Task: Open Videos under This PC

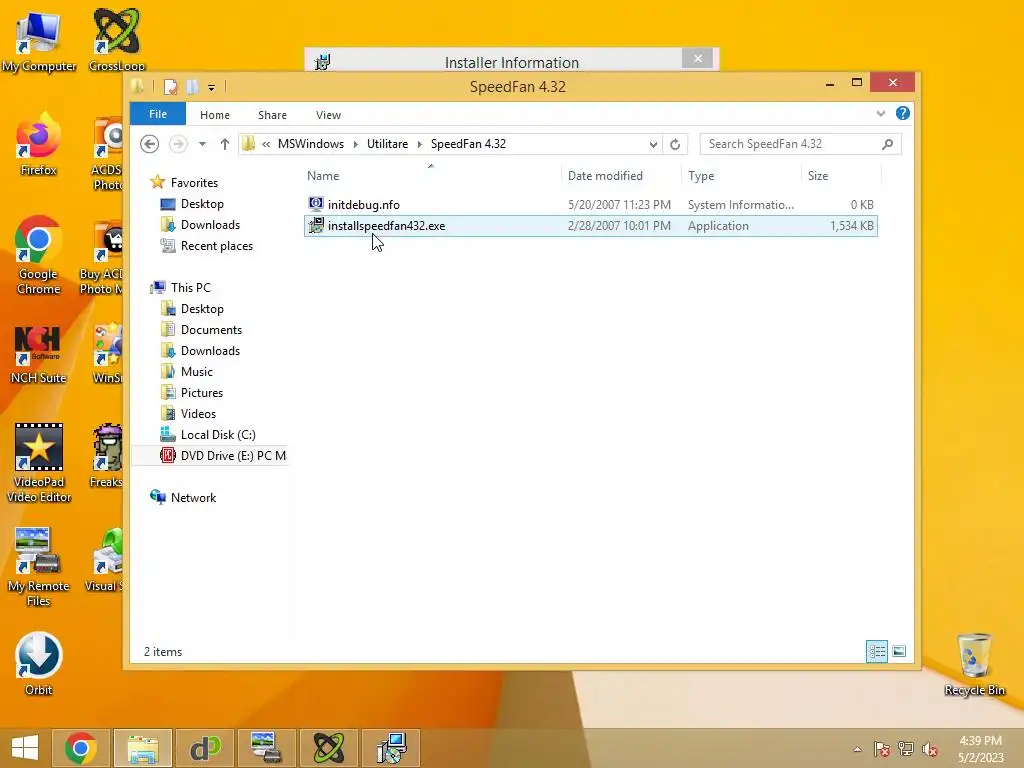Action: point(198,413)
